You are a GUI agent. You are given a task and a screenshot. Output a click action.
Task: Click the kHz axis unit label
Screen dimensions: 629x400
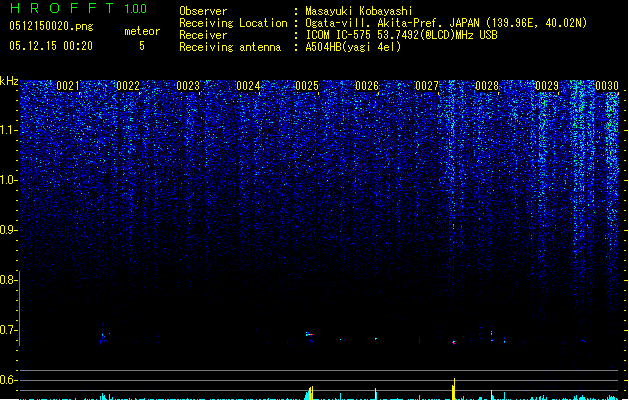9,81
